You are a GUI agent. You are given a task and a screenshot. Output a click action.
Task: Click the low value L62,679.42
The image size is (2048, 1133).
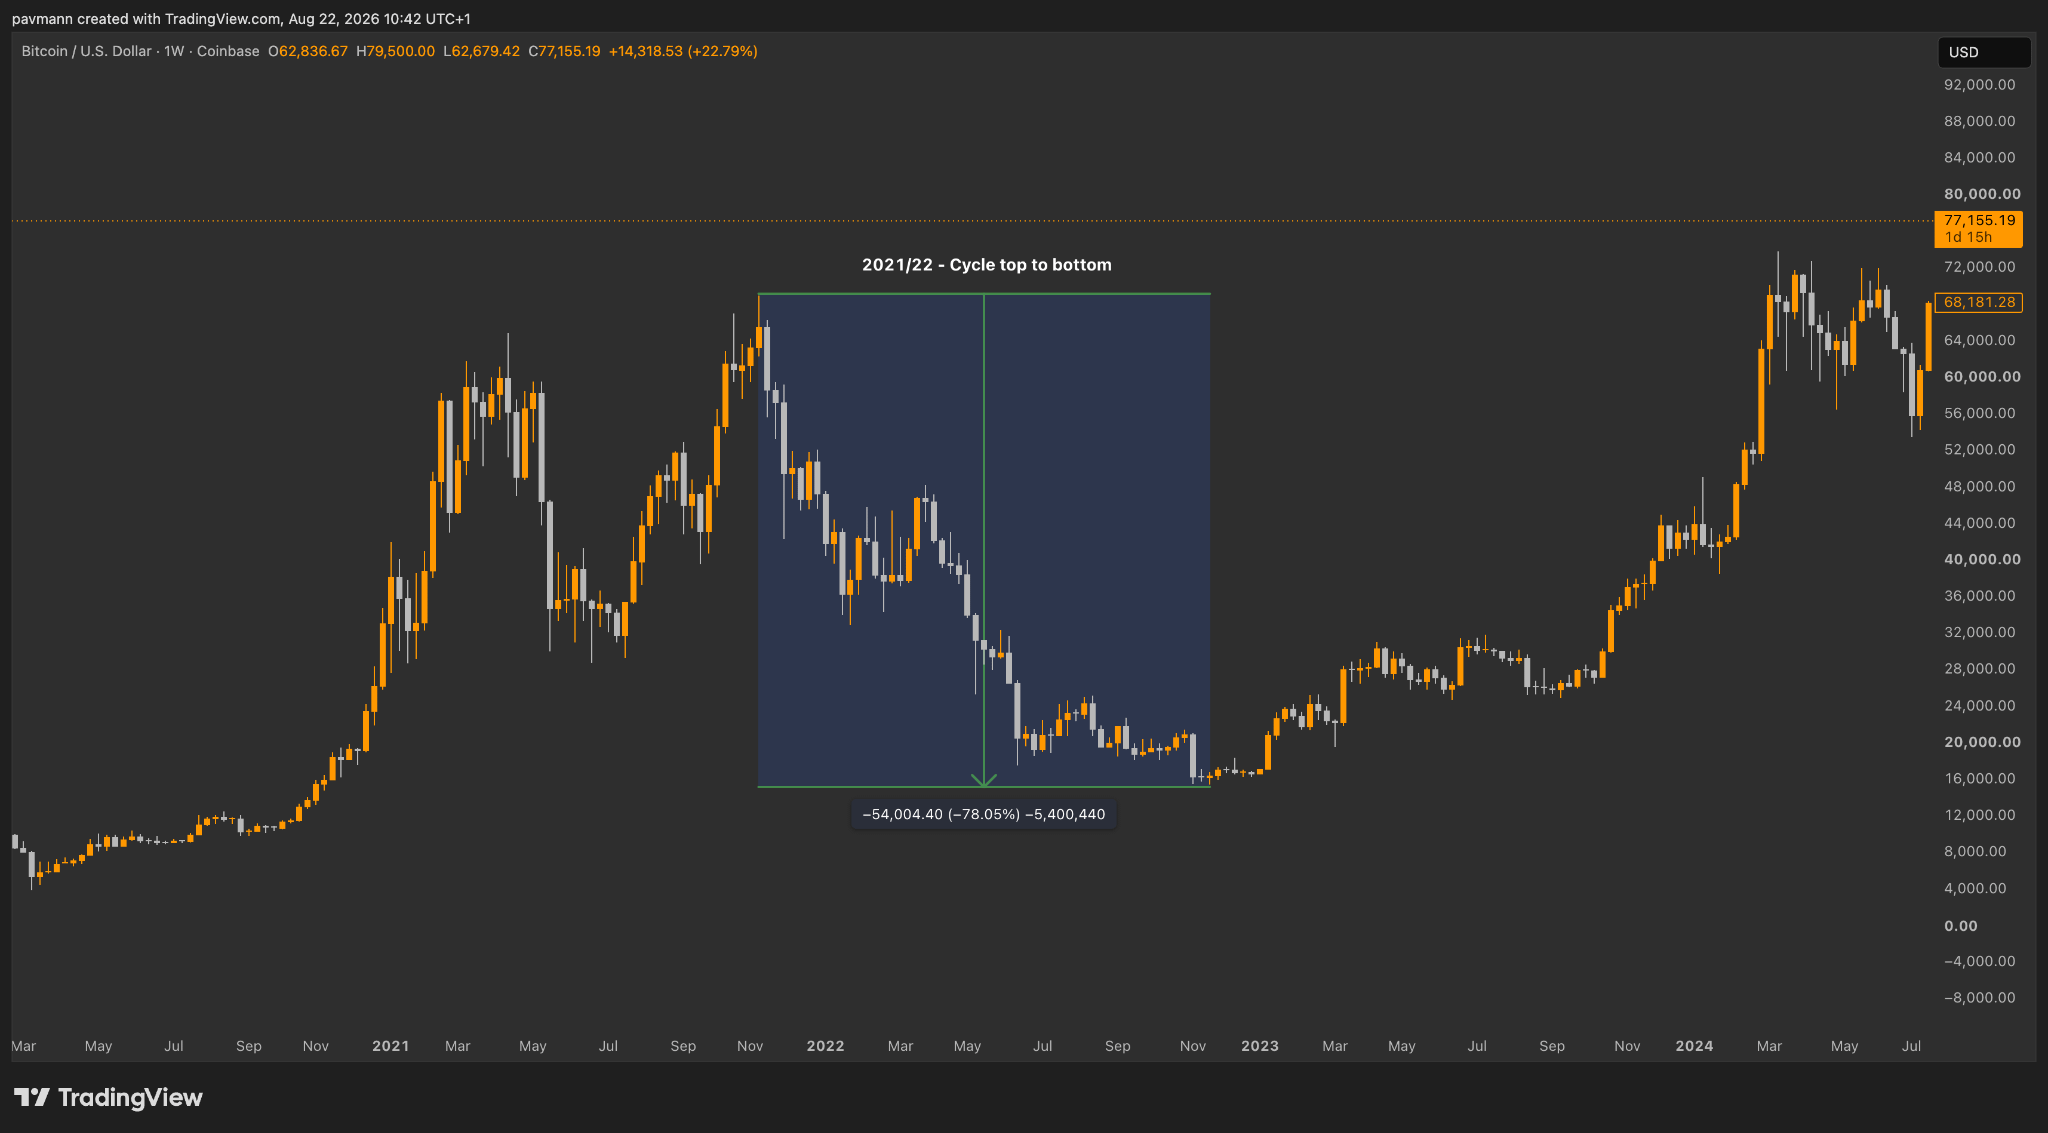tap(482, 51)
